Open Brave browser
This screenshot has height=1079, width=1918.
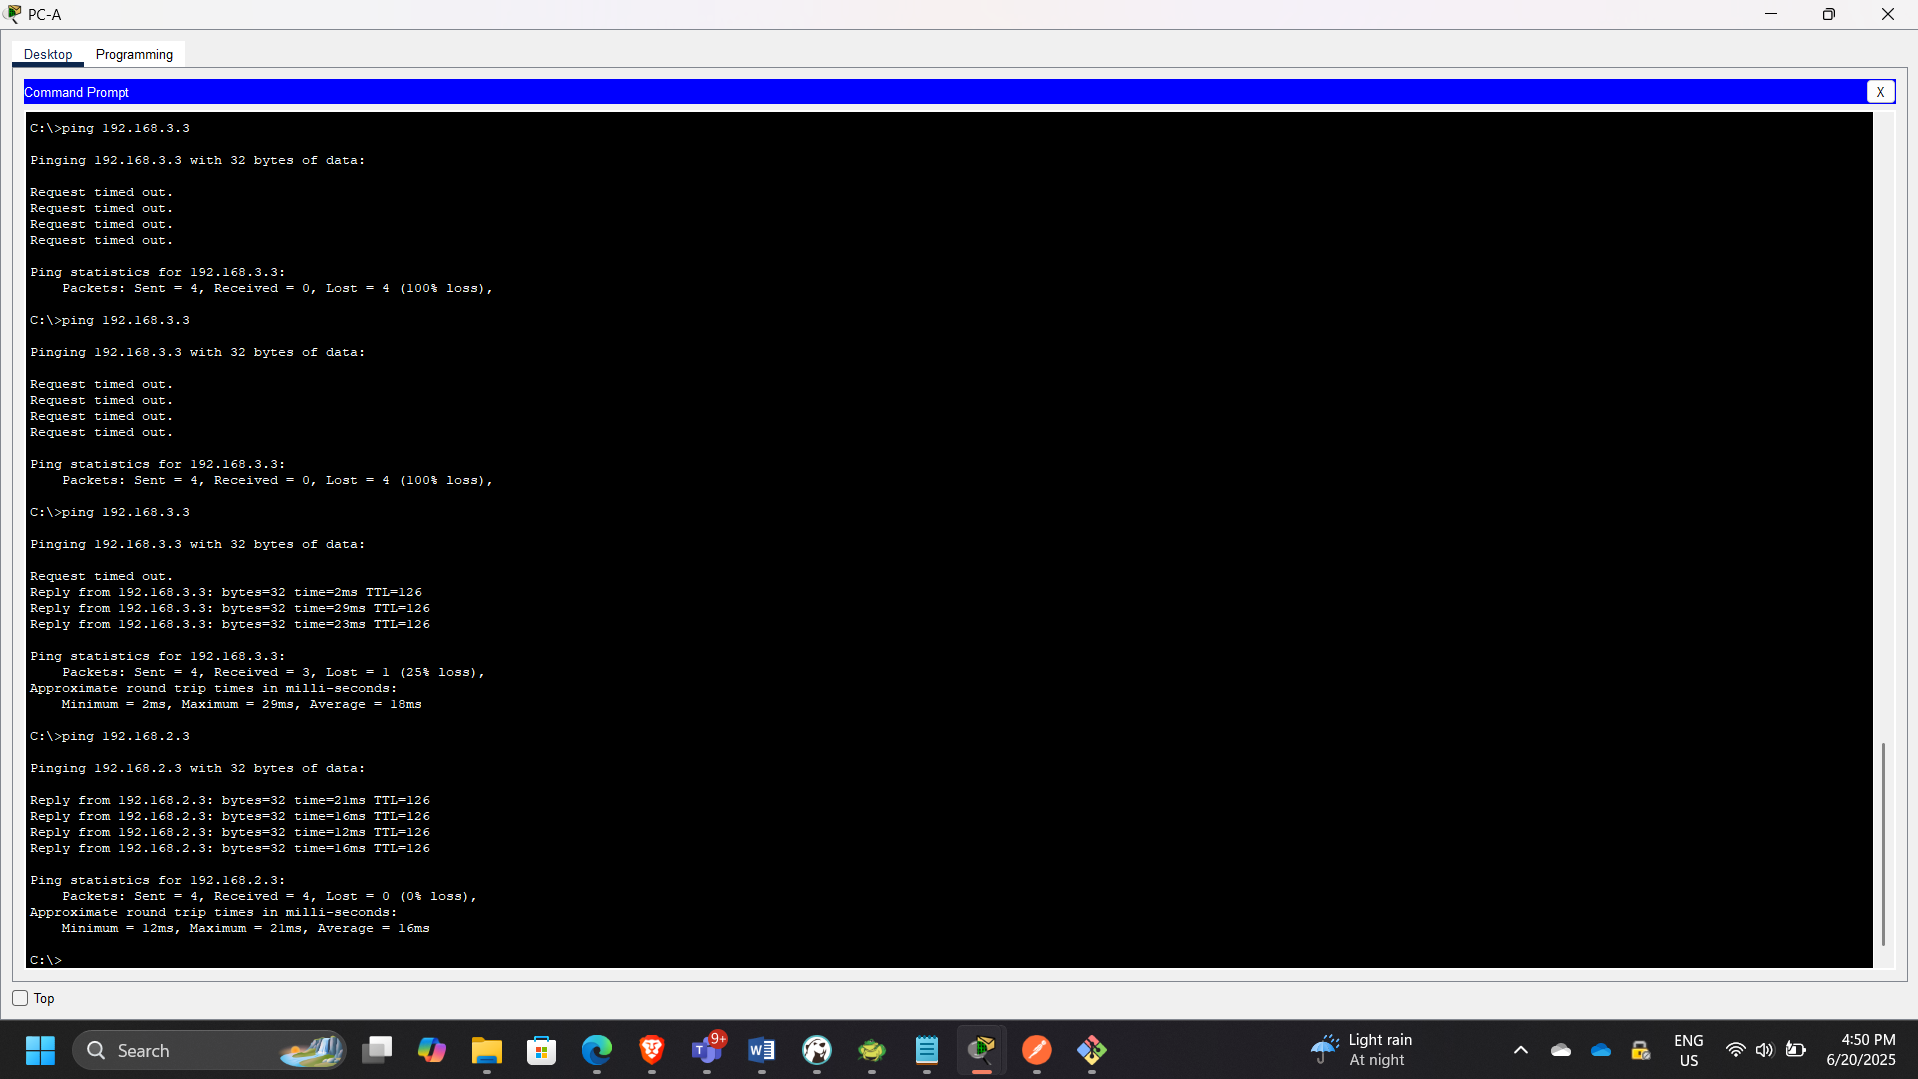[x=652, y=1050]
